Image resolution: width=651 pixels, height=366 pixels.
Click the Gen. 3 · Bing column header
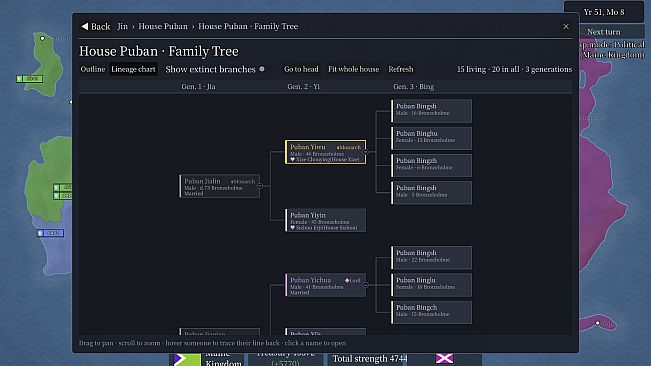point(414,87)
